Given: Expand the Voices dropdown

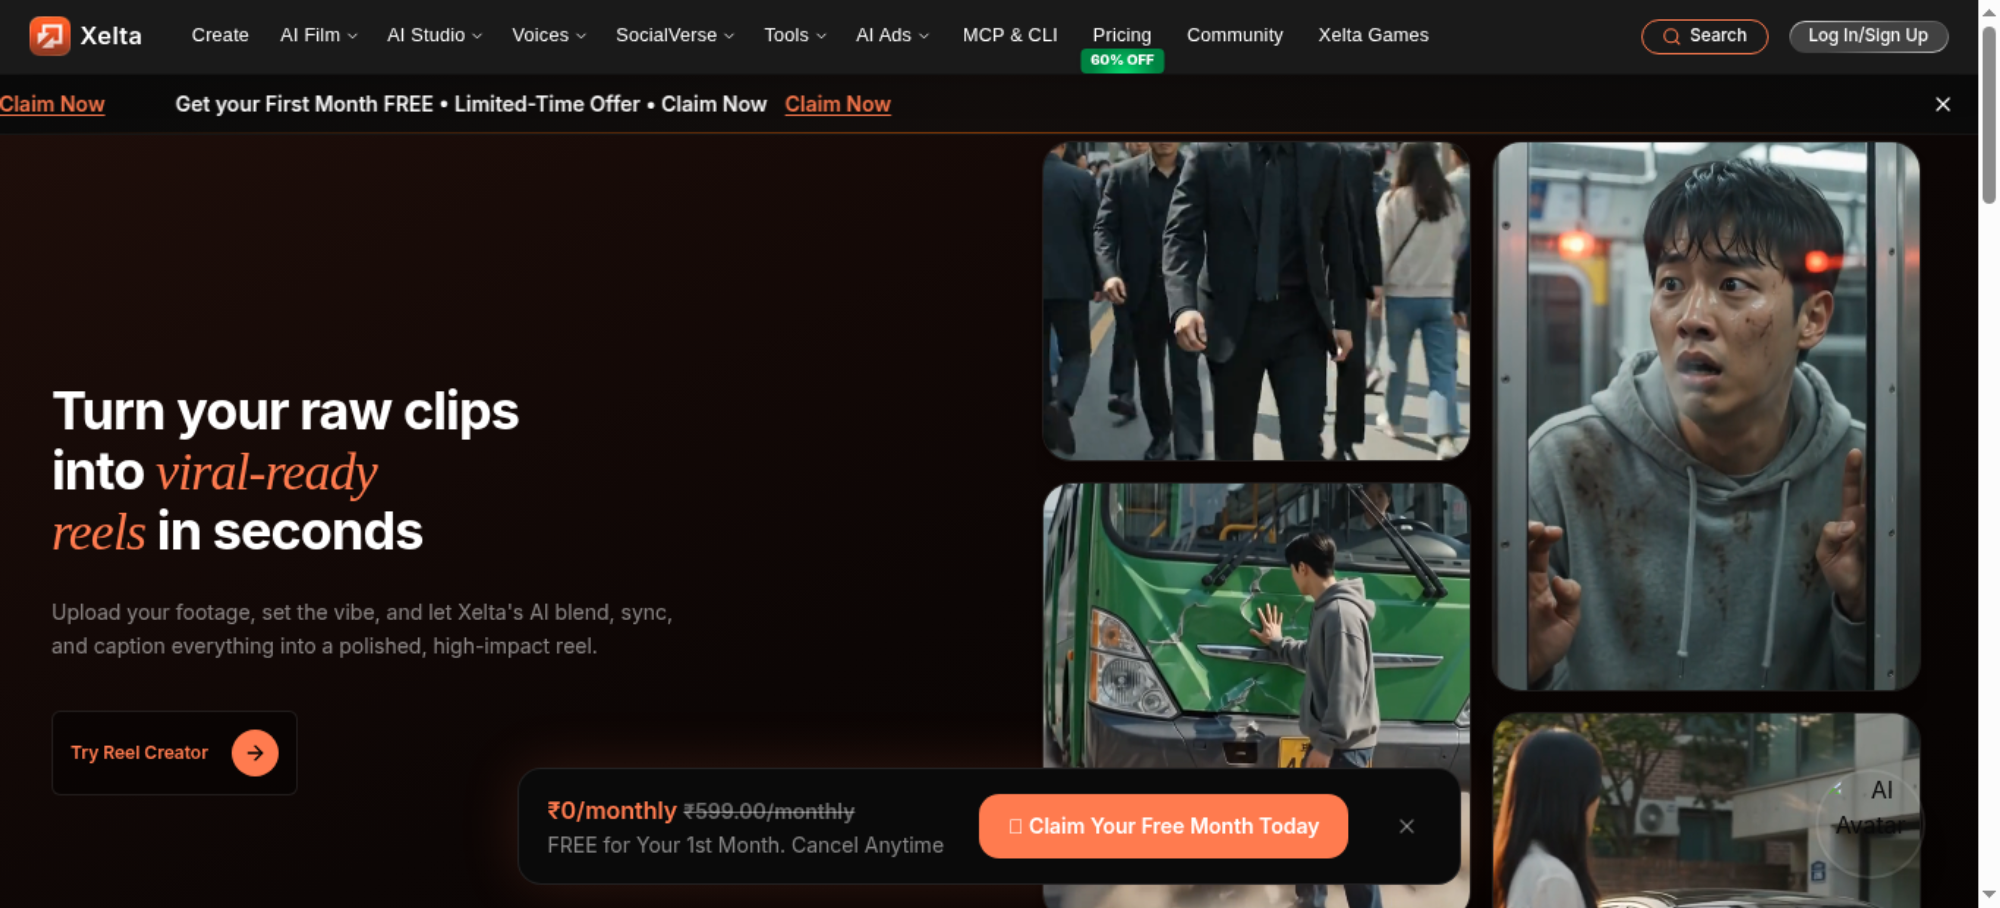Looking at the screenshot, I should tap(549, 35).
